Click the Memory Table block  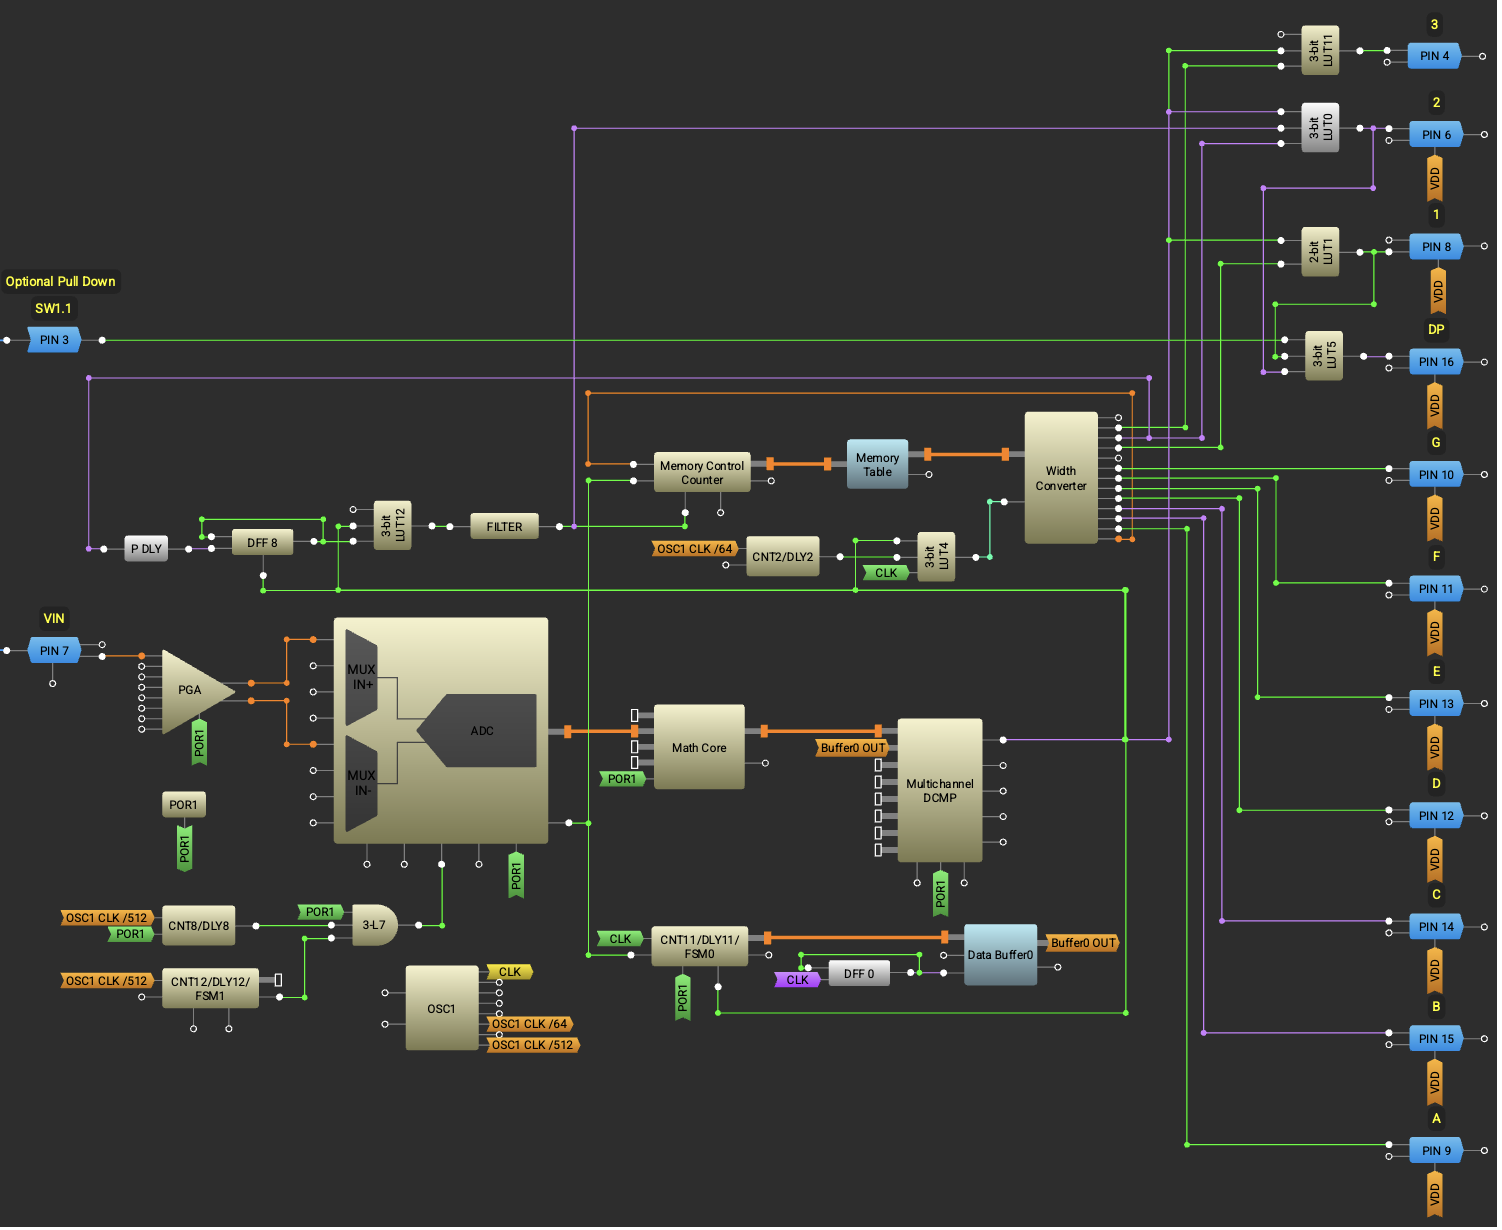click(x=877, y=465)
